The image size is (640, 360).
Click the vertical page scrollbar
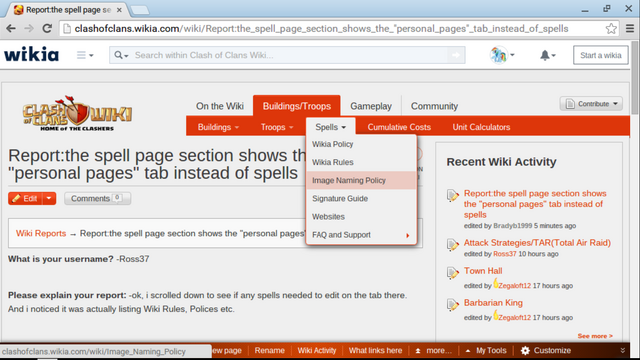[x=635, y=78]
